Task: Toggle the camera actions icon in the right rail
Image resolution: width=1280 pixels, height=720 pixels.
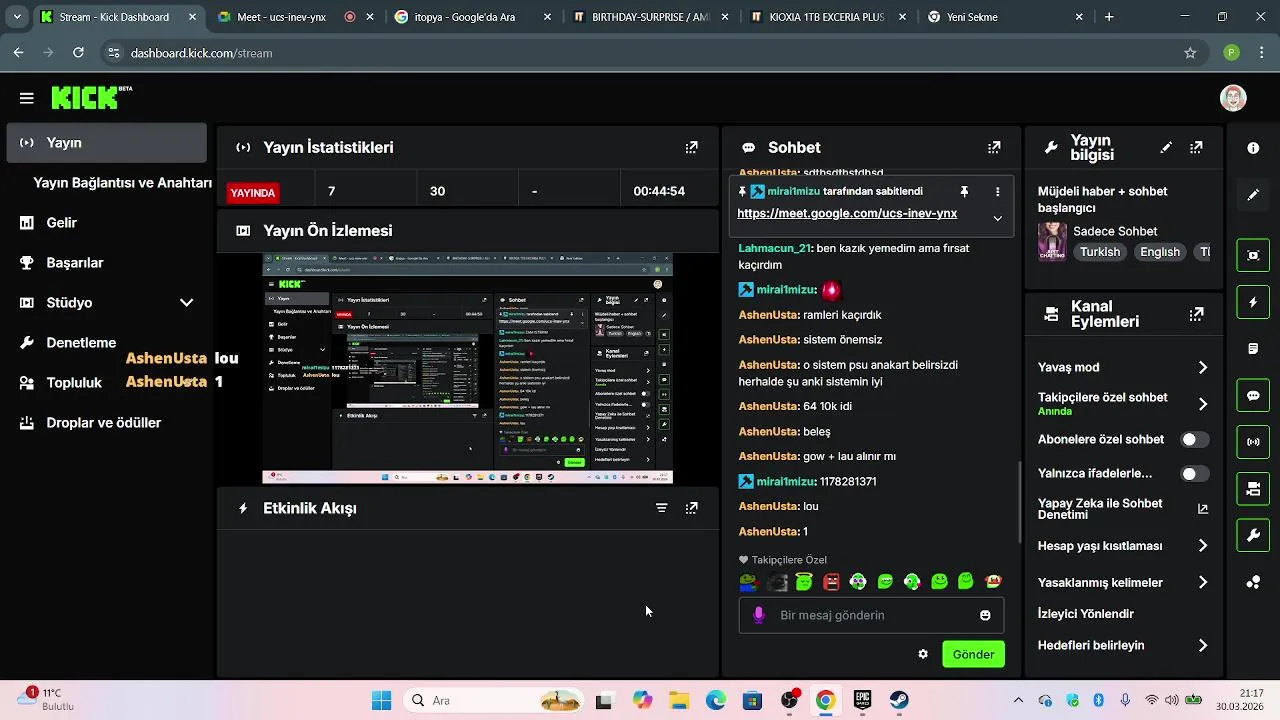Action: tap(1253, 489)
